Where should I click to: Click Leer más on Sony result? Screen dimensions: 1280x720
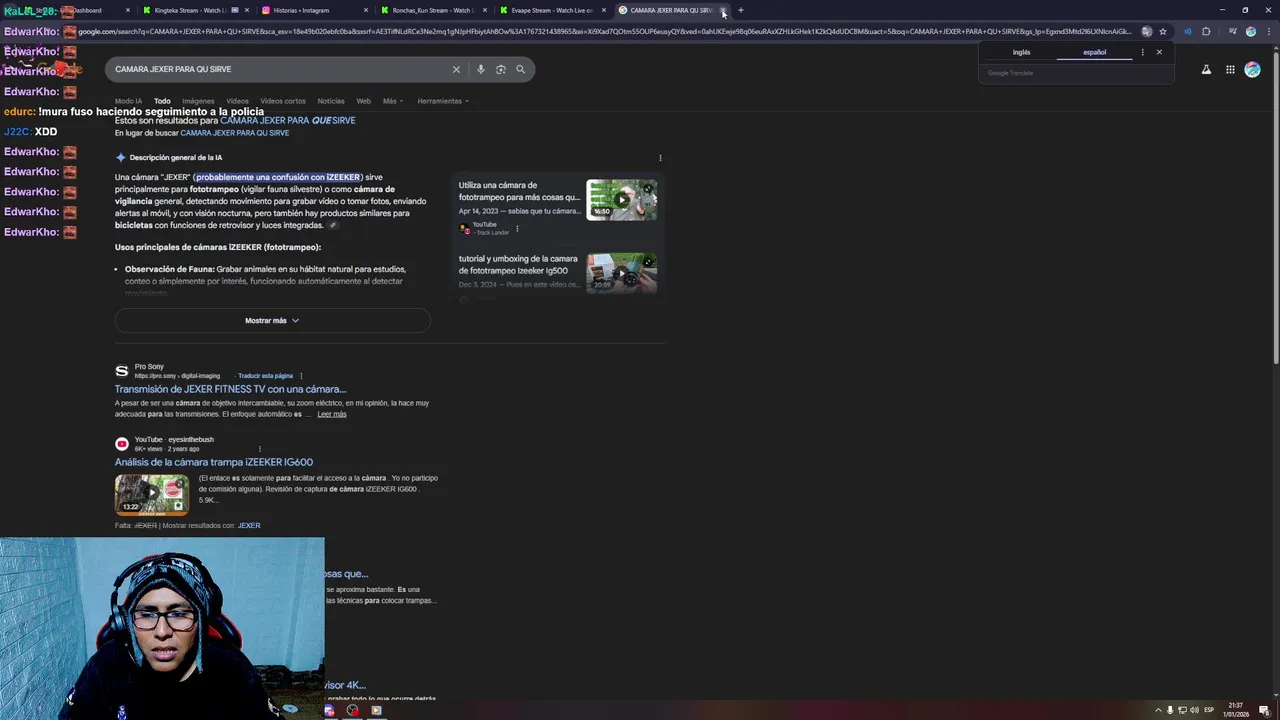point(332,414)
